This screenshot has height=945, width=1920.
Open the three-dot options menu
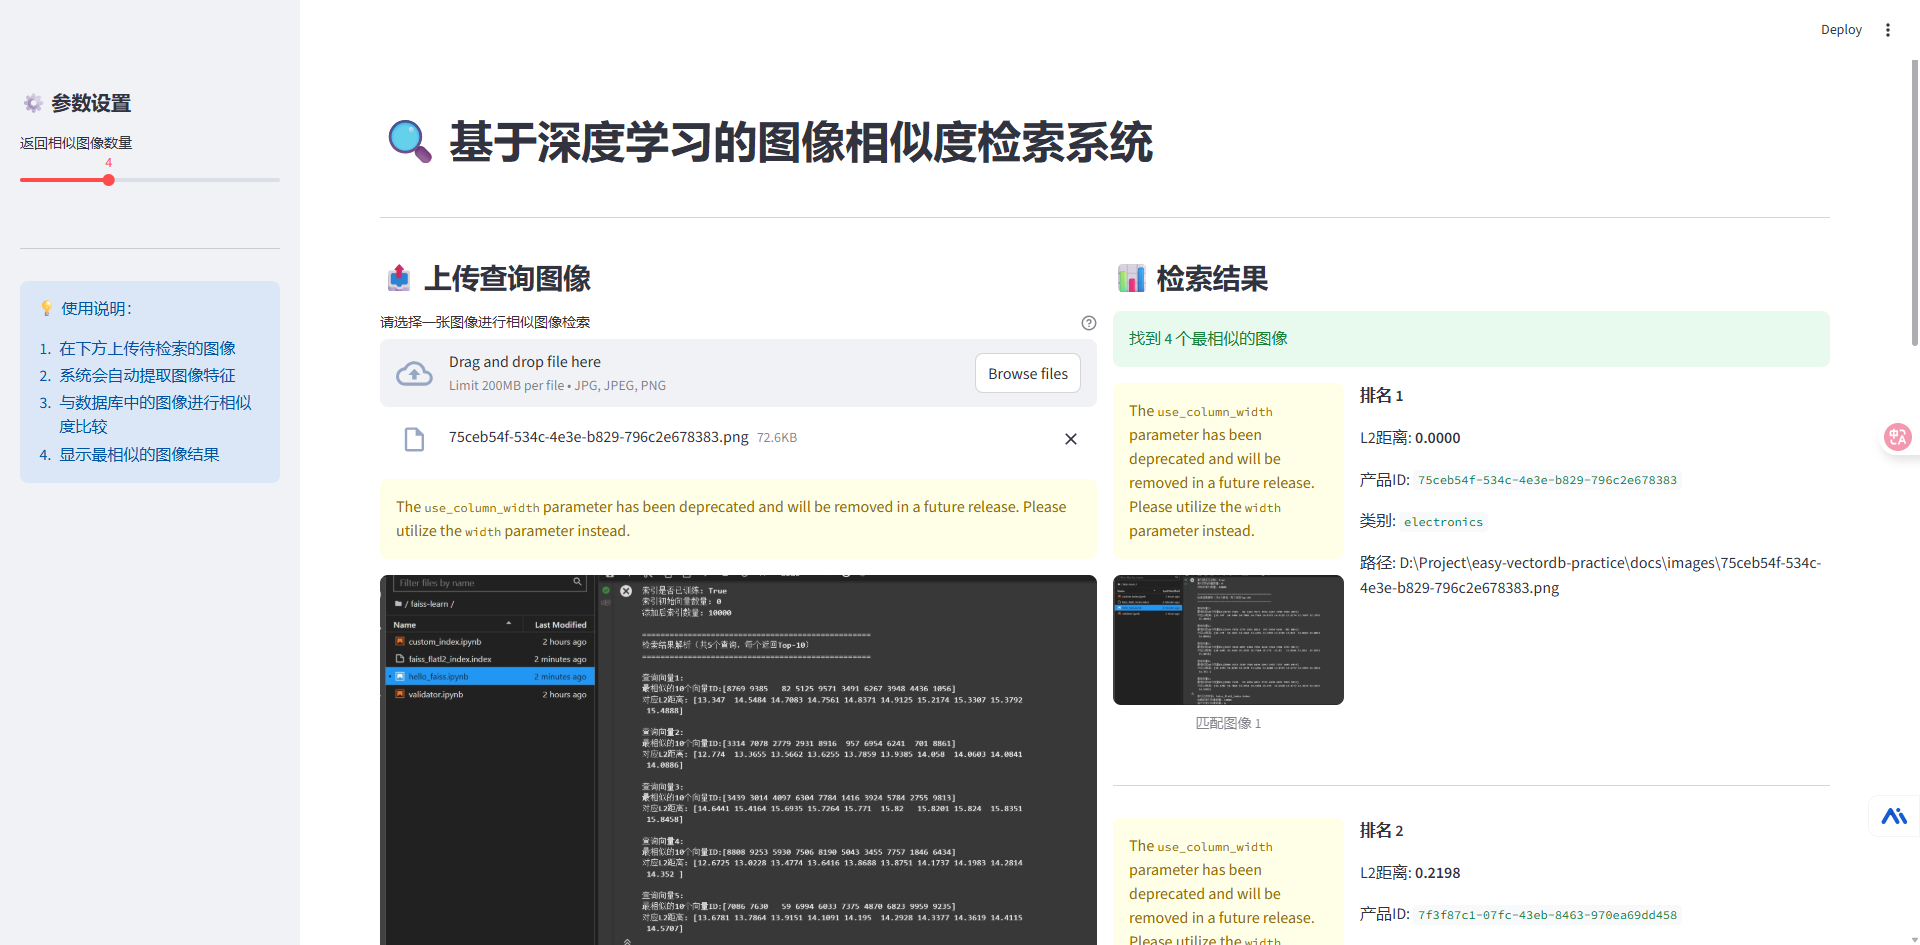click(1888, 29)
